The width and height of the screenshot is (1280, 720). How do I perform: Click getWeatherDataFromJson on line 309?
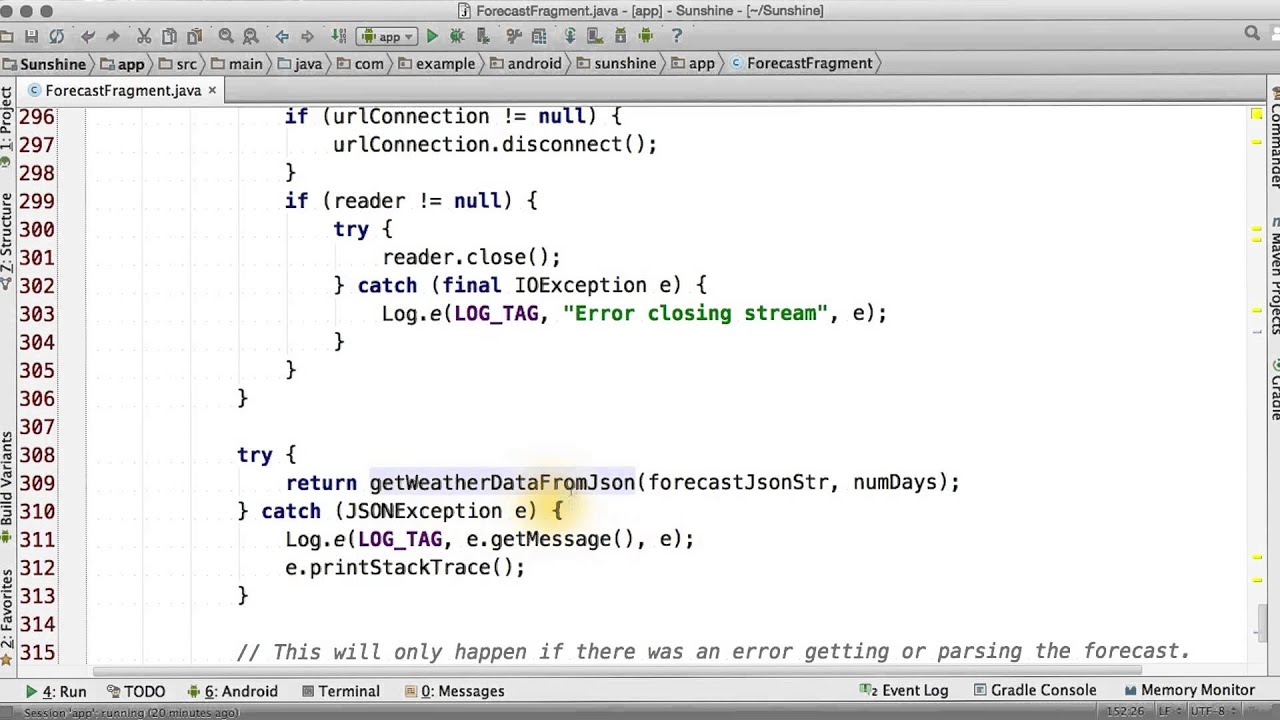pos(502,483)
